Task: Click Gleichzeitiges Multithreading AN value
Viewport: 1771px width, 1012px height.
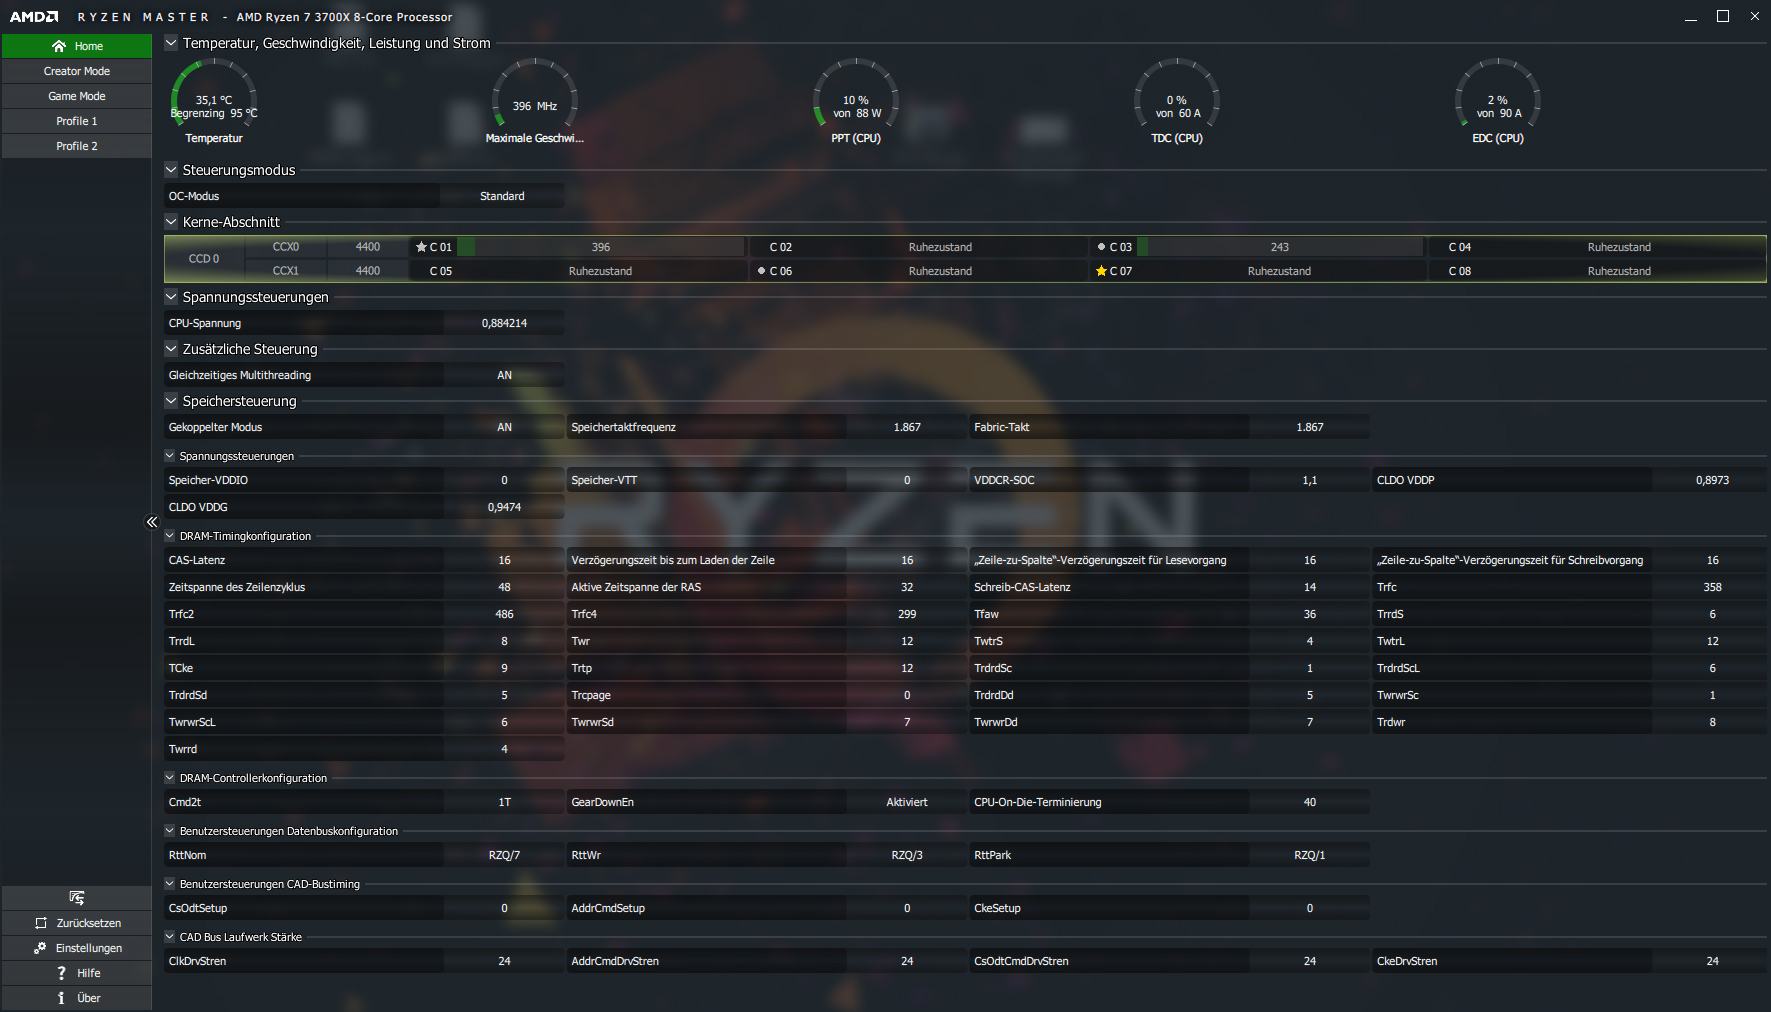Action: coord(504,375)
